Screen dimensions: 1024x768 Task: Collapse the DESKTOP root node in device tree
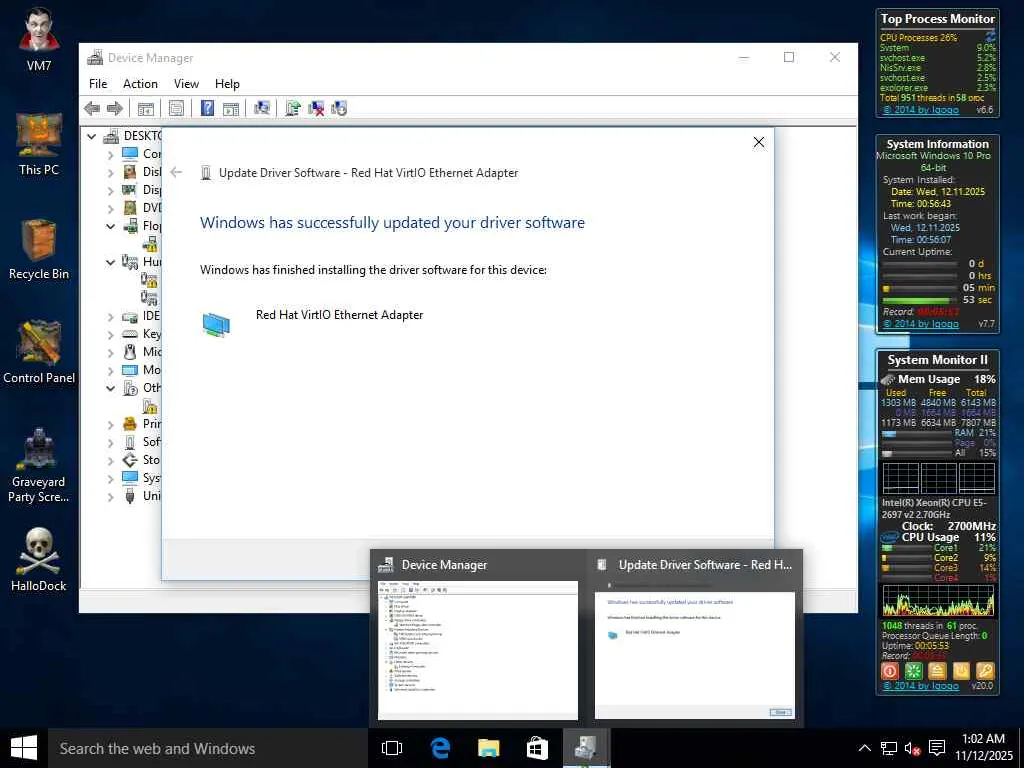[92, 136]
